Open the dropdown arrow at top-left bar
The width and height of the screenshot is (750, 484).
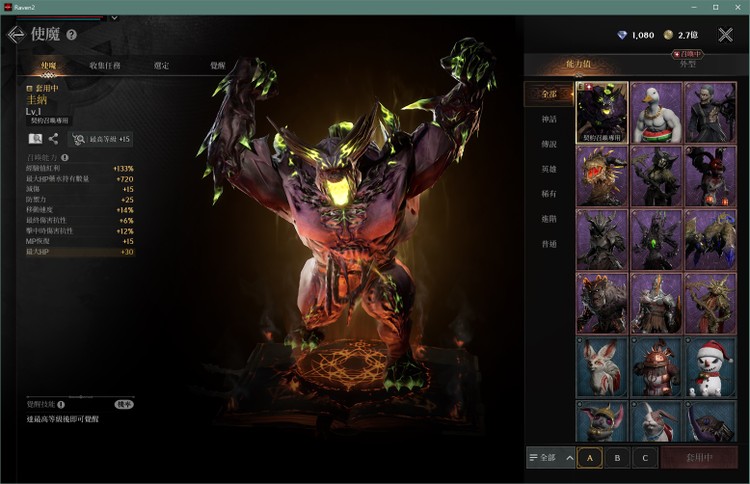[x=114, y=17]
